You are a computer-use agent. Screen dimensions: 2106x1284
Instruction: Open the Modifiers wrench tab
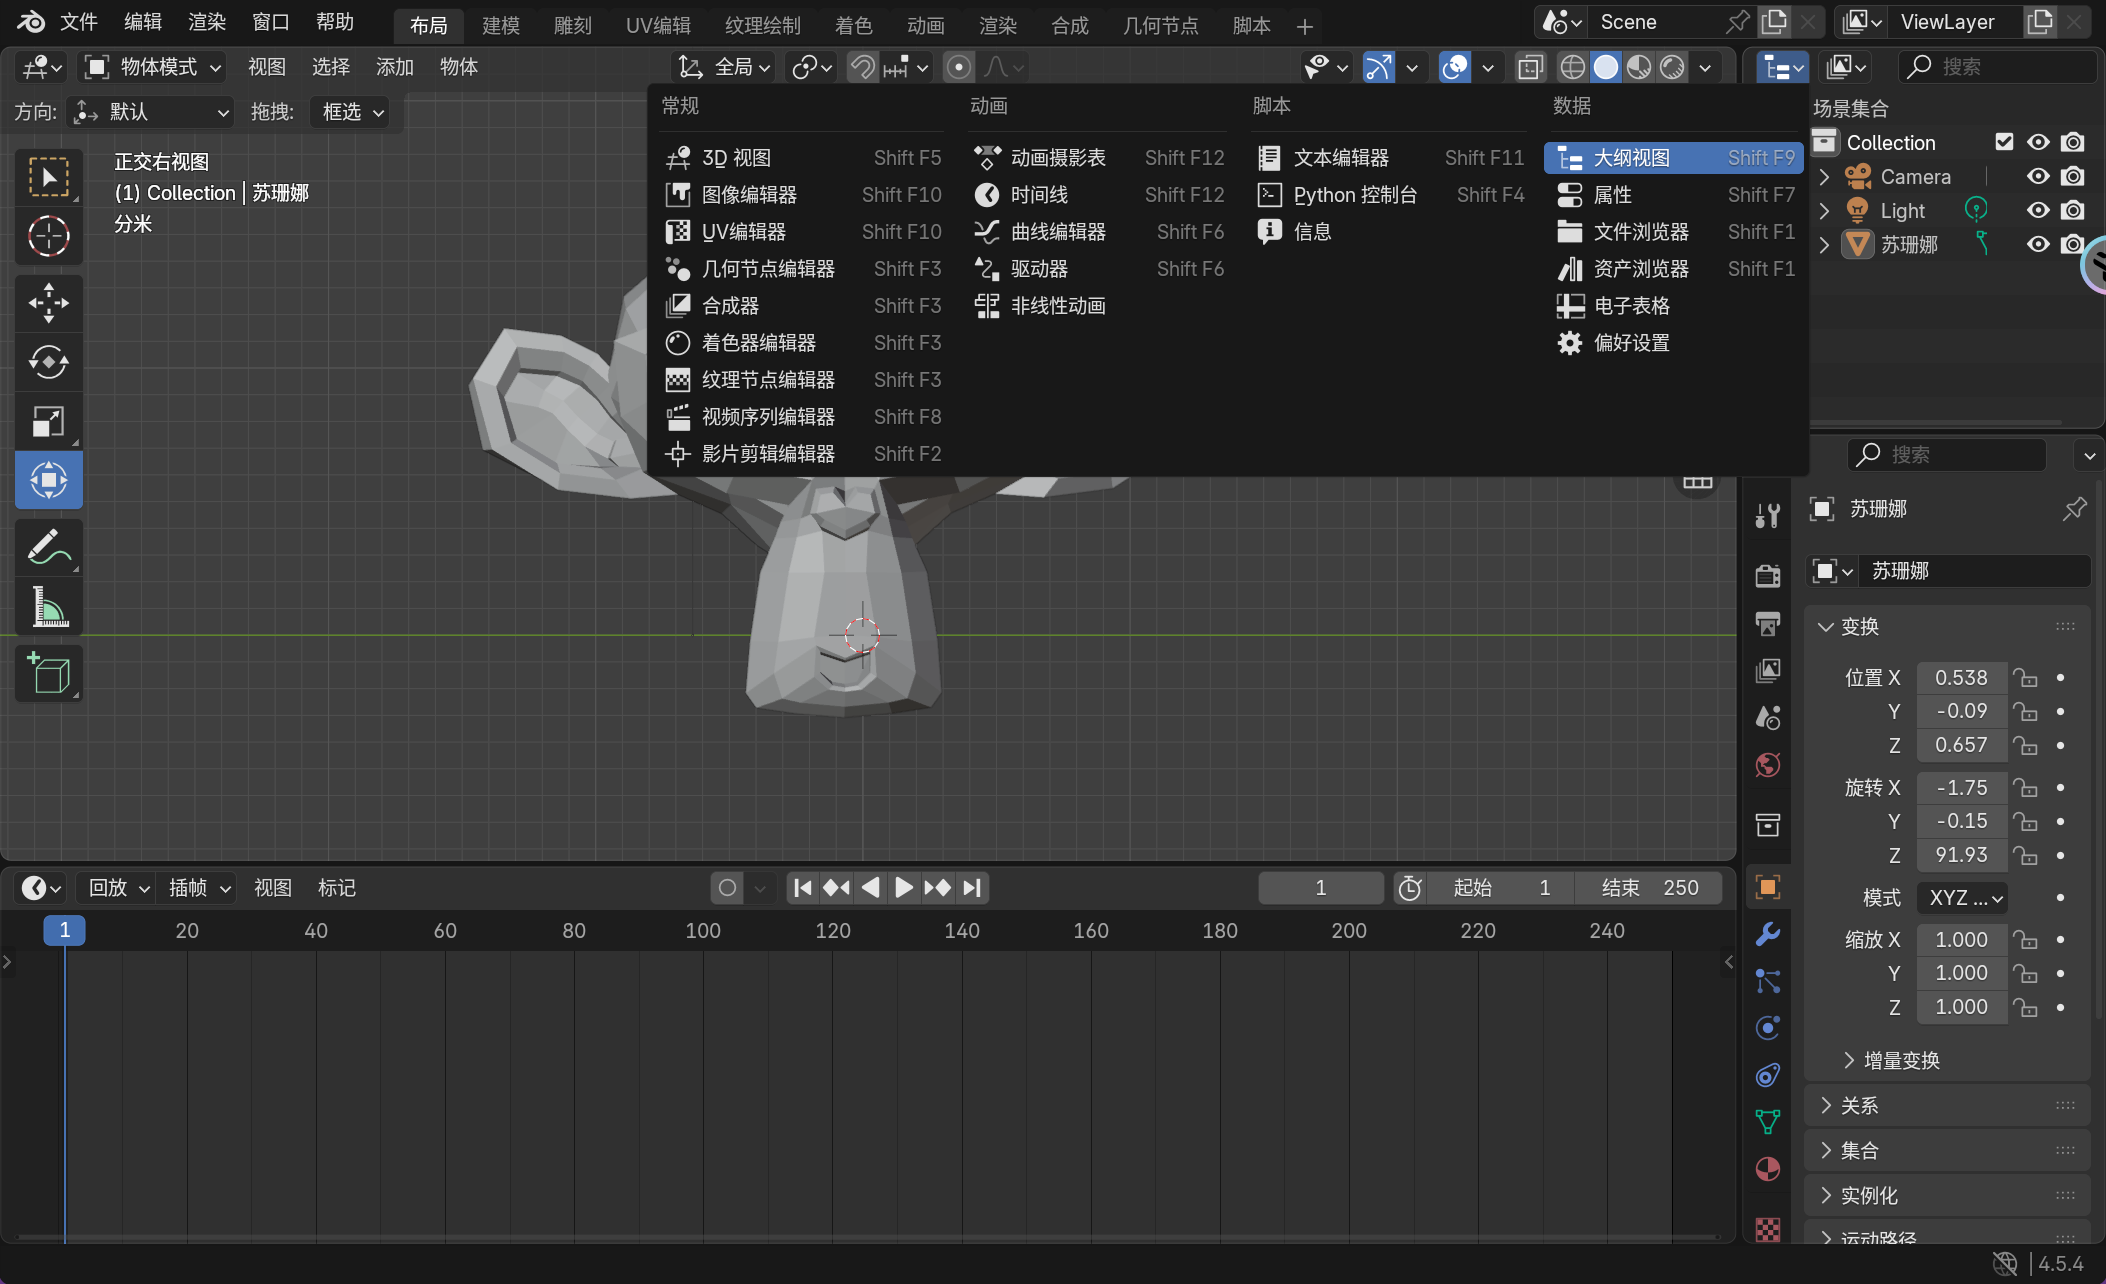1767,934
